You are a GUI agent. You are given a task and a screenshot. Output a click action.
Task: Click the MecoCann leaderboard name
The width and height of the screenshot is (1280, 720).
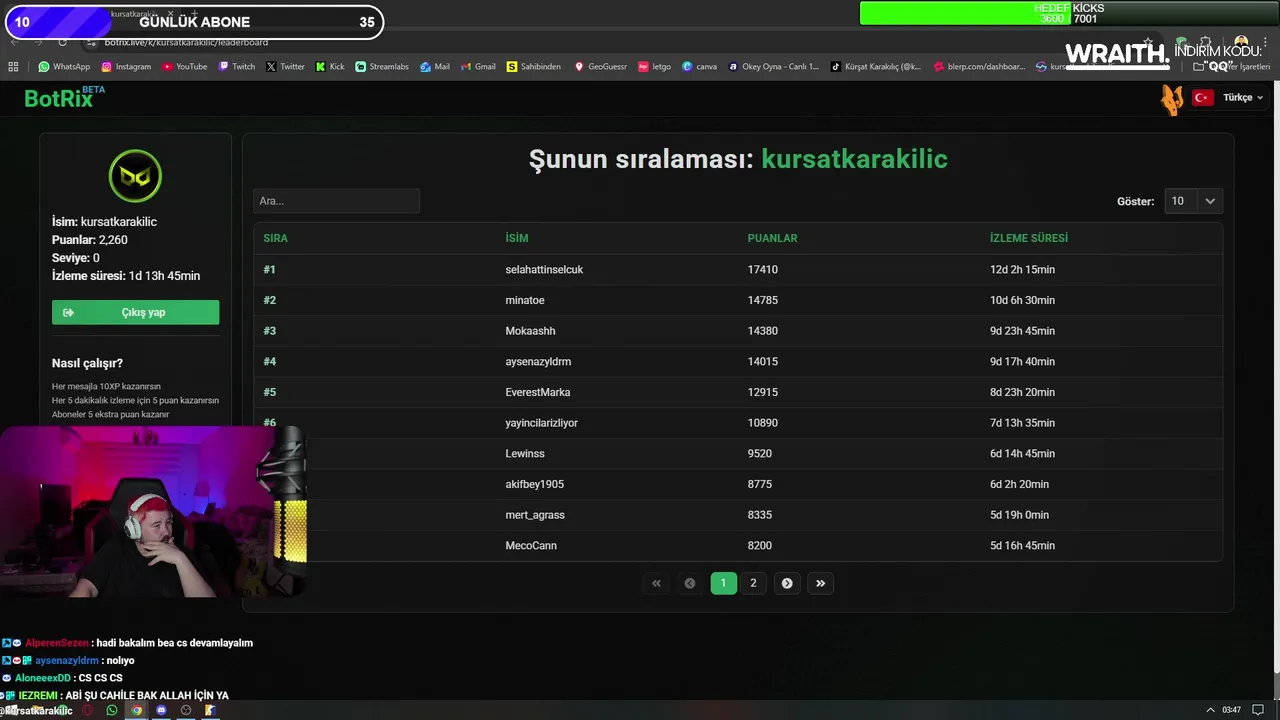pos(531,545)
